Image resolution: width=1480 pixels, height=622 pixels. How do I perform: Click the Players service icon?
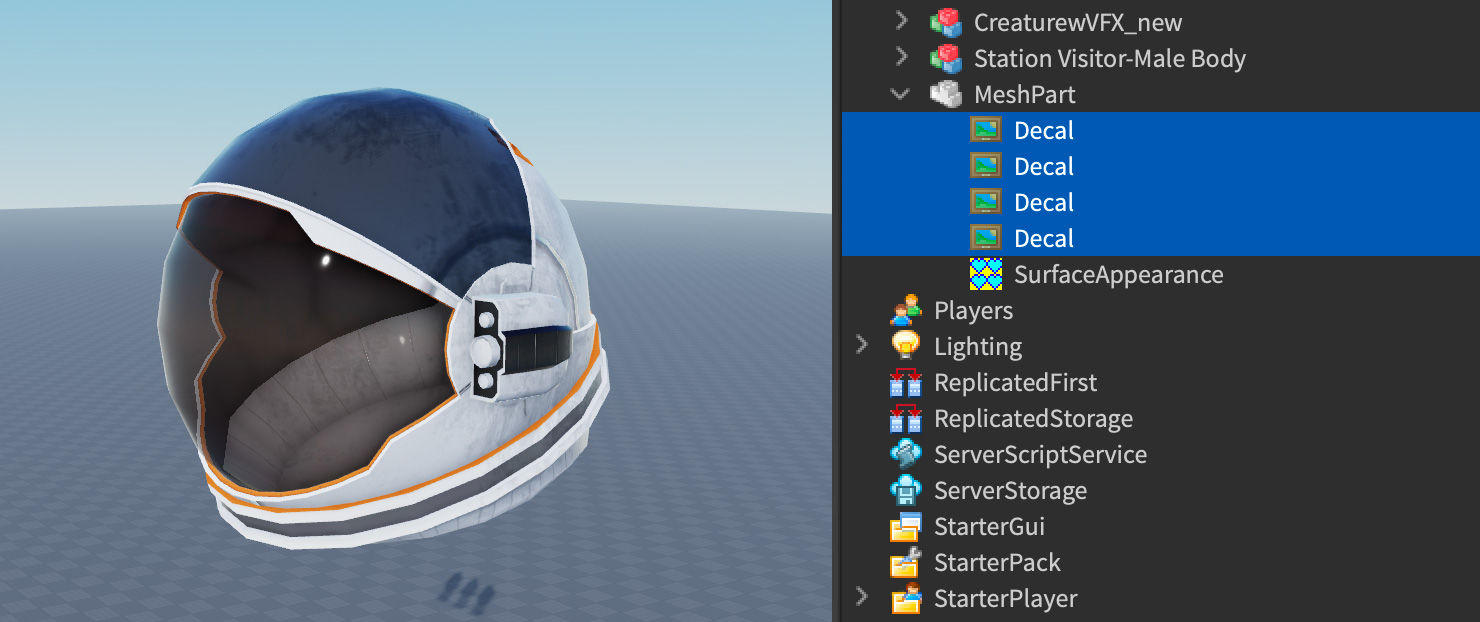click(x=905, y=310)
